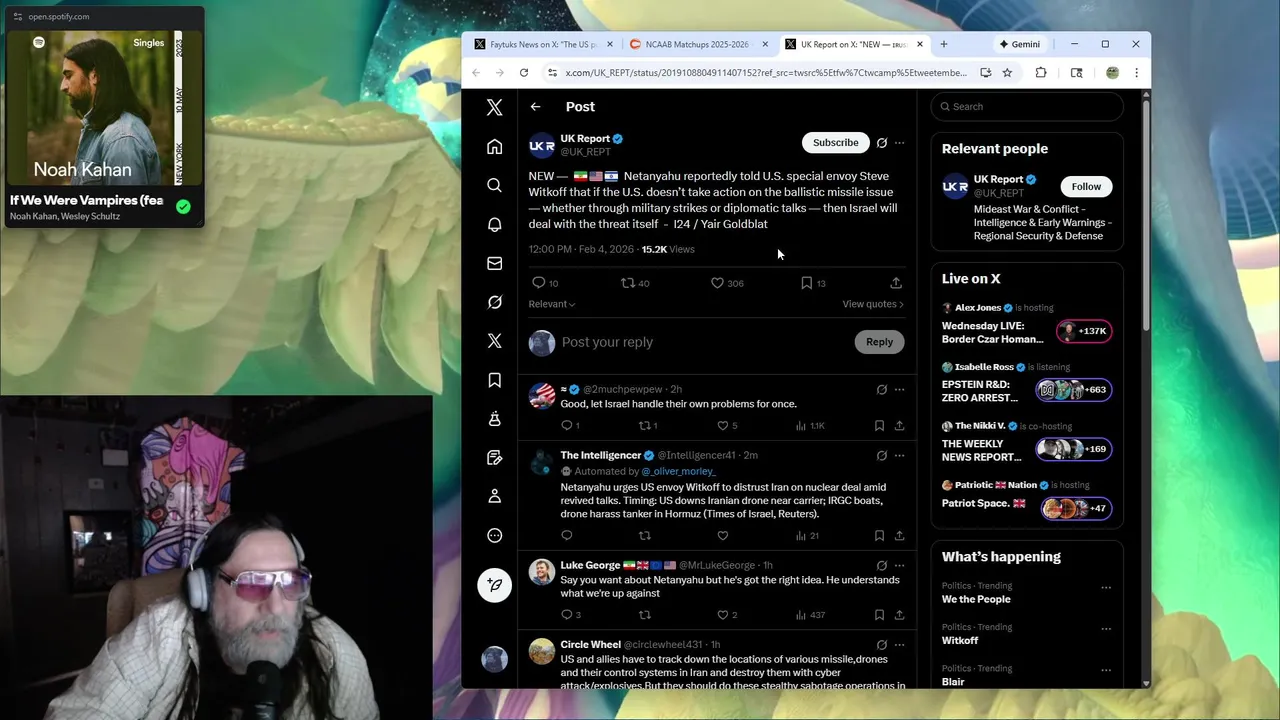Screen dimensions: 1280x720
Task: Bookmark The Intelligencer reply
Action: [x=879, y=535]
